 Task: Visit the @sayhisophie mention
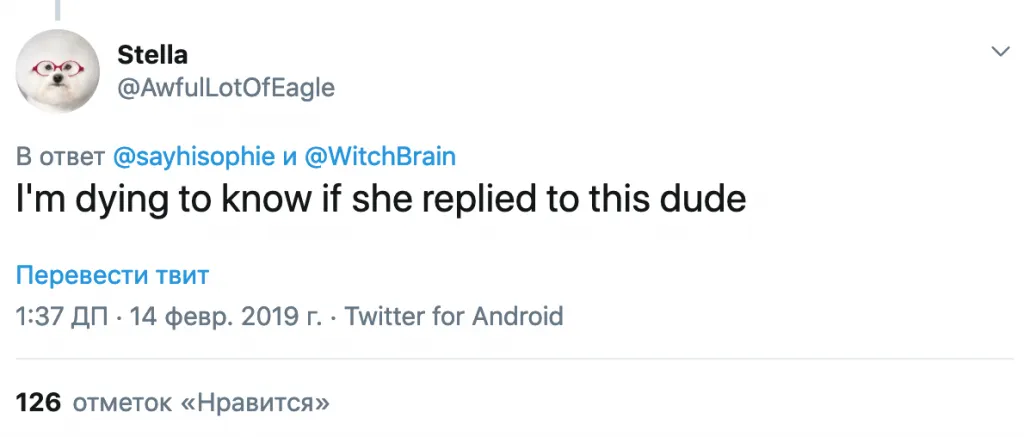[x=192, y=157]
